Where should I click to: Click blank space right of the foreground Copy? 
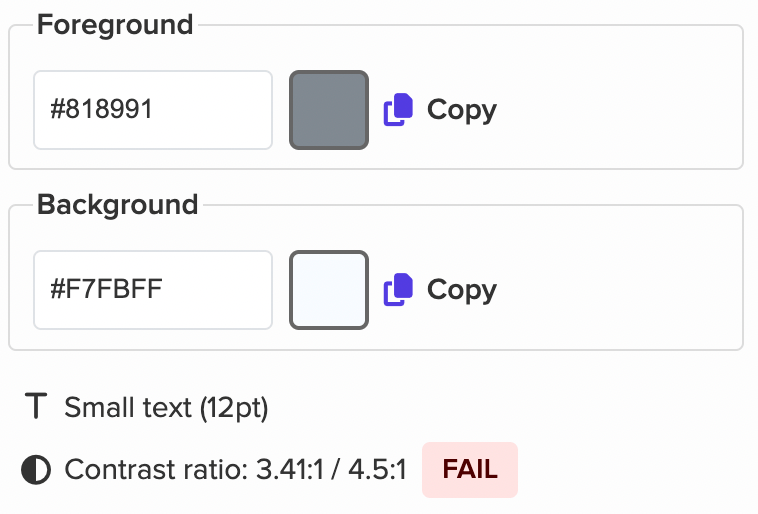tap(620, 110)
